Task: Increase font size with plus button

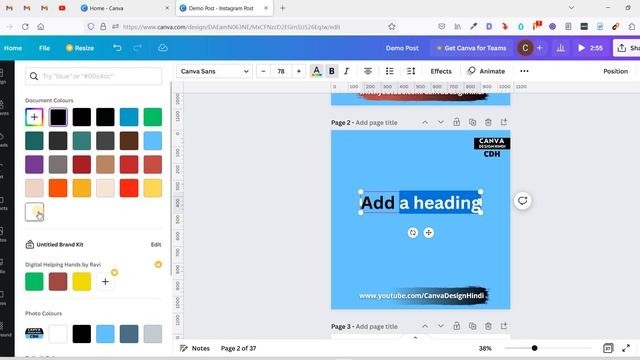Action: [x=299, y=71]
